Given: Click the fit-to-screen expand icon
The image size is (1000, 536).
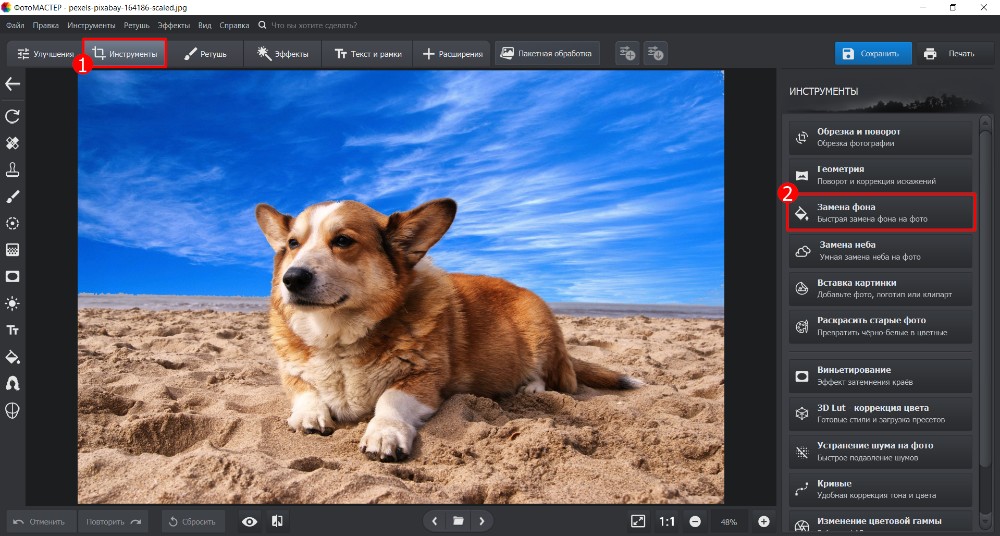Looking at the screenshot, I should pyautogui.click(x=638, y=521).
